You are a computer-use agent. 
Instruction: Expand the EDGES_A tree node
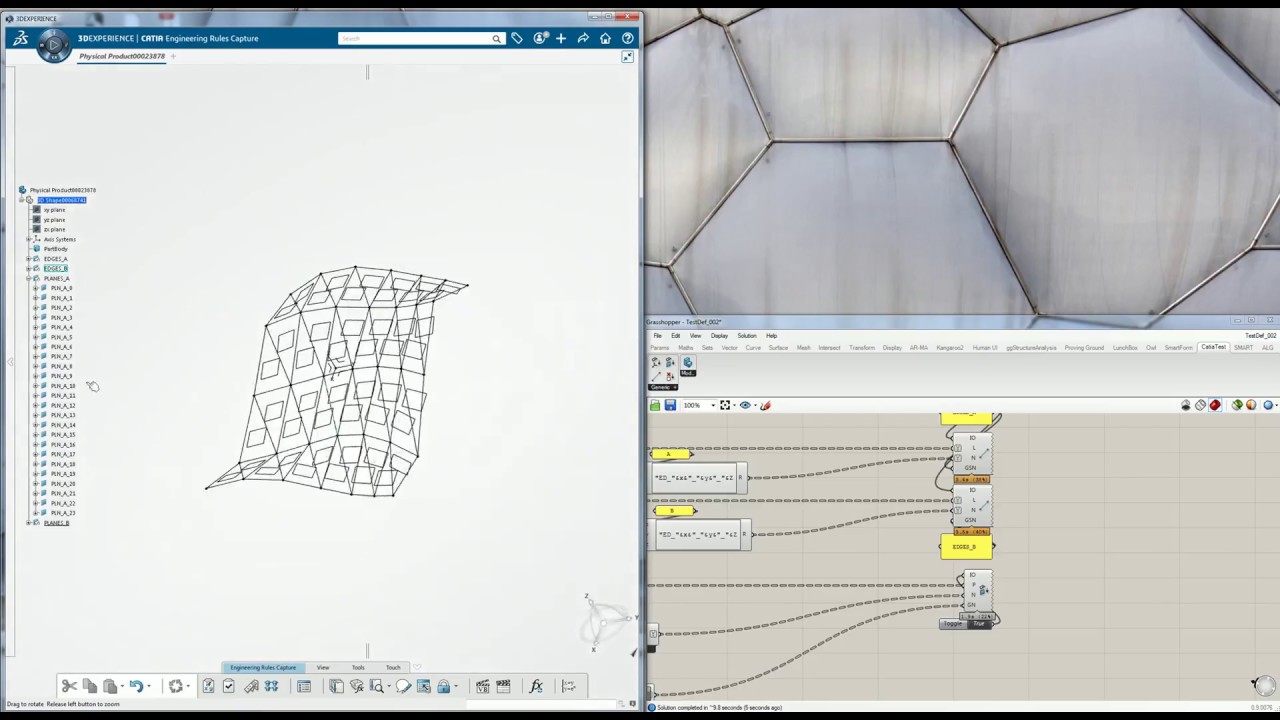pos(29,259)
